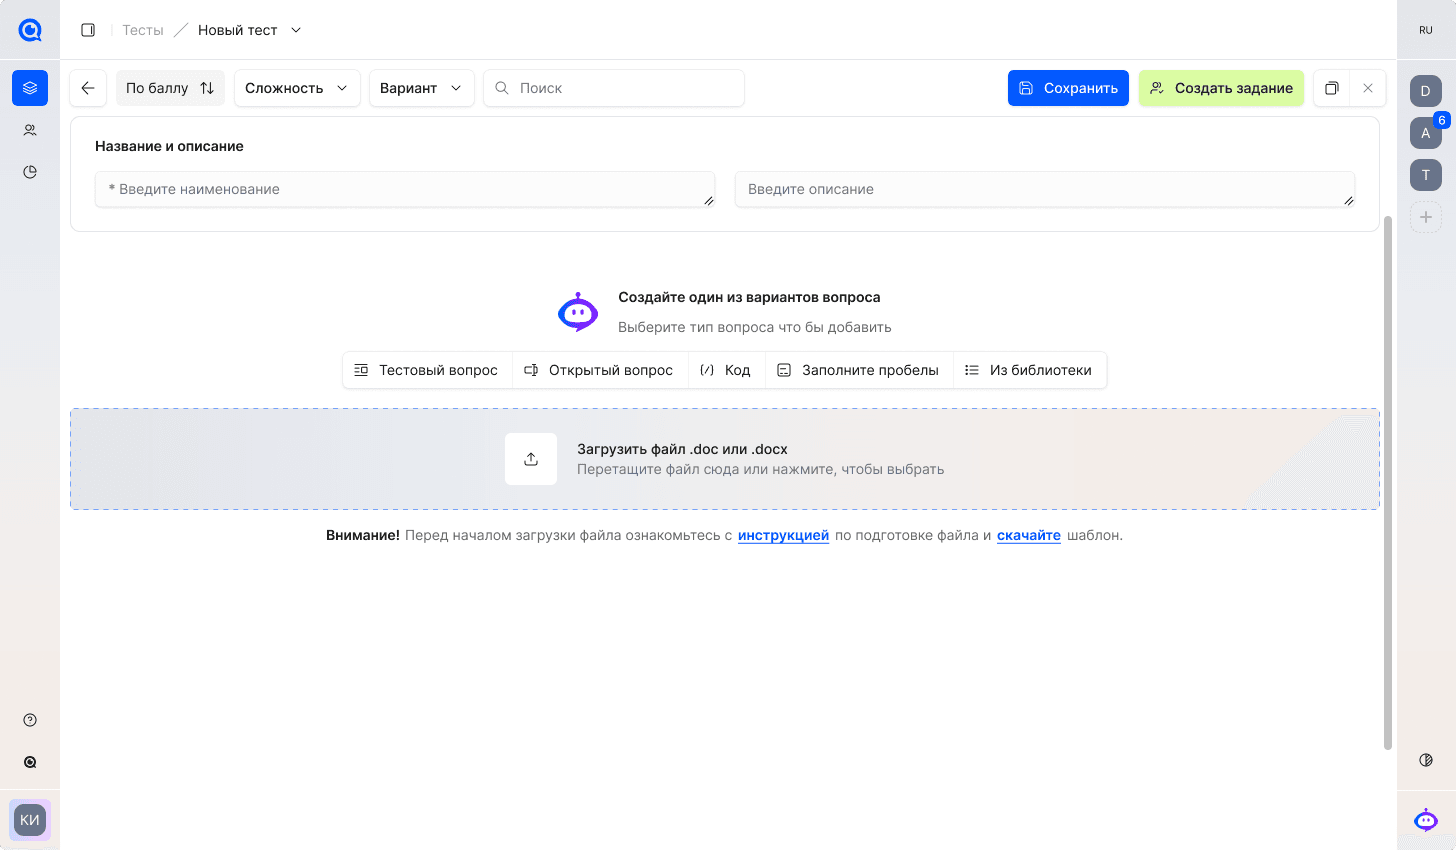Open the layers section in left sidebar
The image size is (1456, 850).
pyautogui.click(x=30, y=88)
